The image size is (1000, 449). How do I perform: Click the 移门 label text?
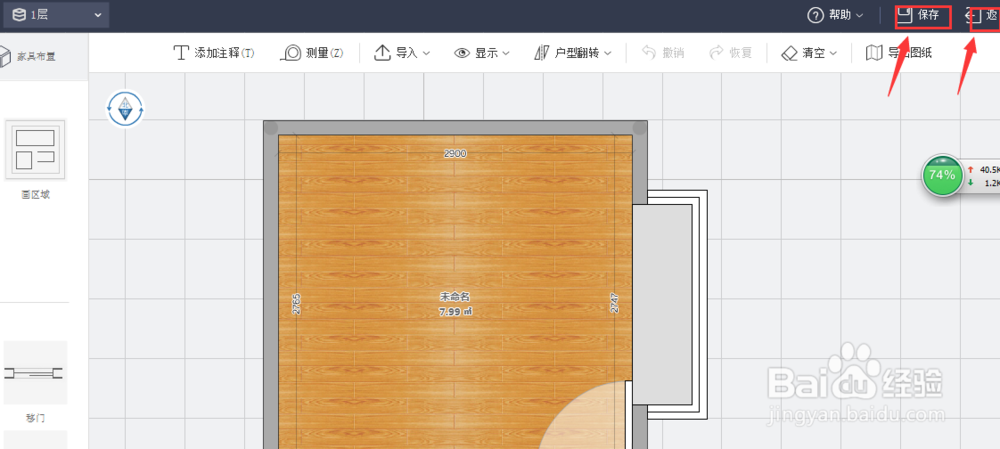(35, 418)
